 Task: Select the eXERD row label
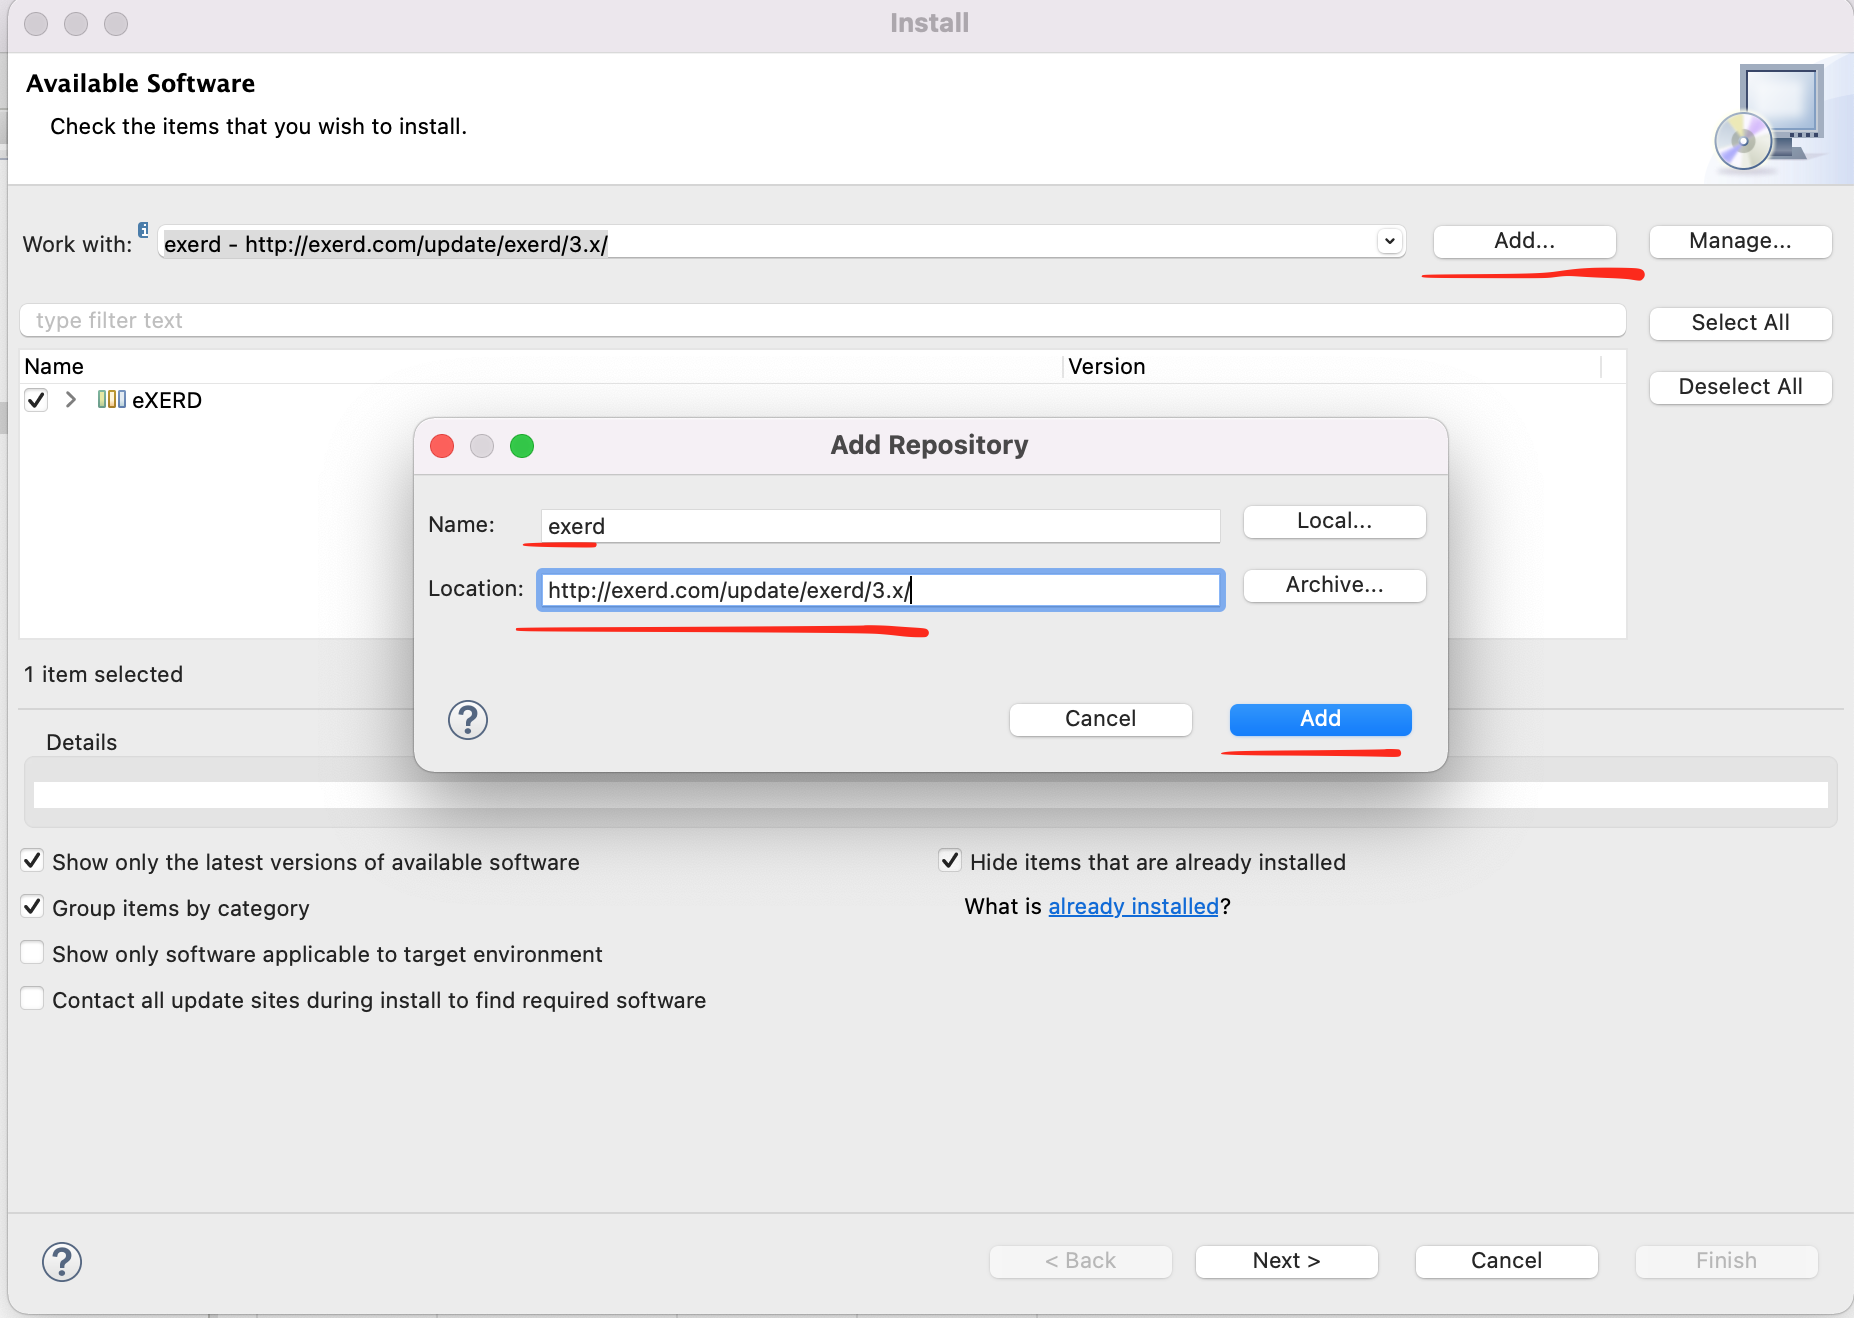pyautogui.click(x=167, y=401)
